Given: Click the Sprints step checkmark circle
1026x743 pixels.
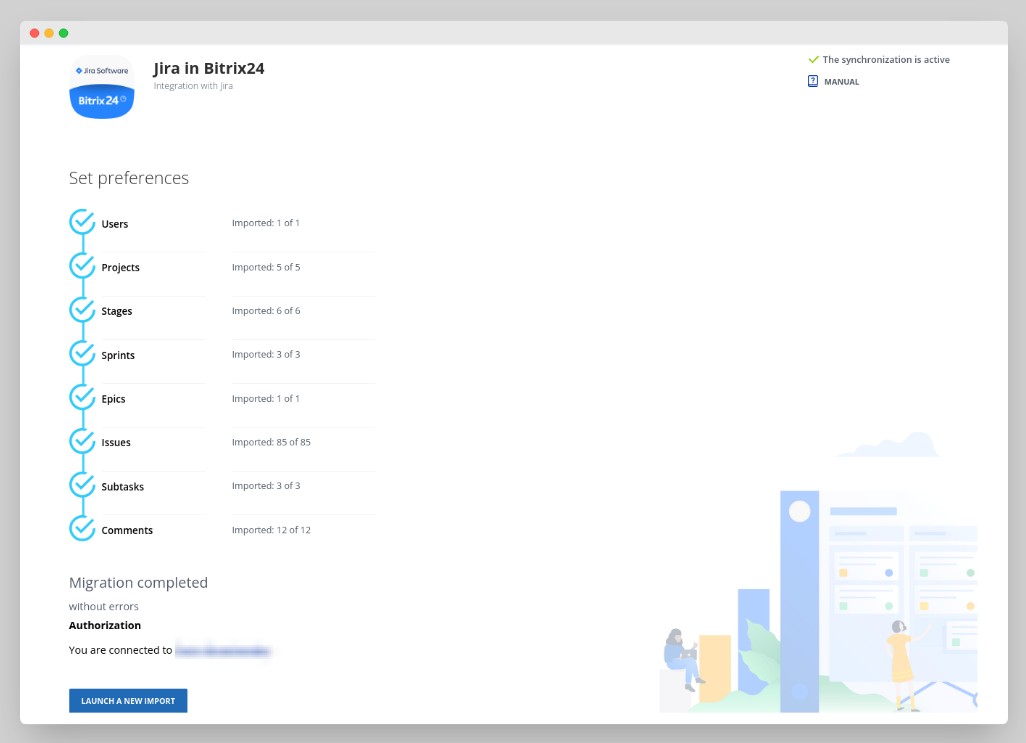Looking at the screenshot, I should pos(82,354).
